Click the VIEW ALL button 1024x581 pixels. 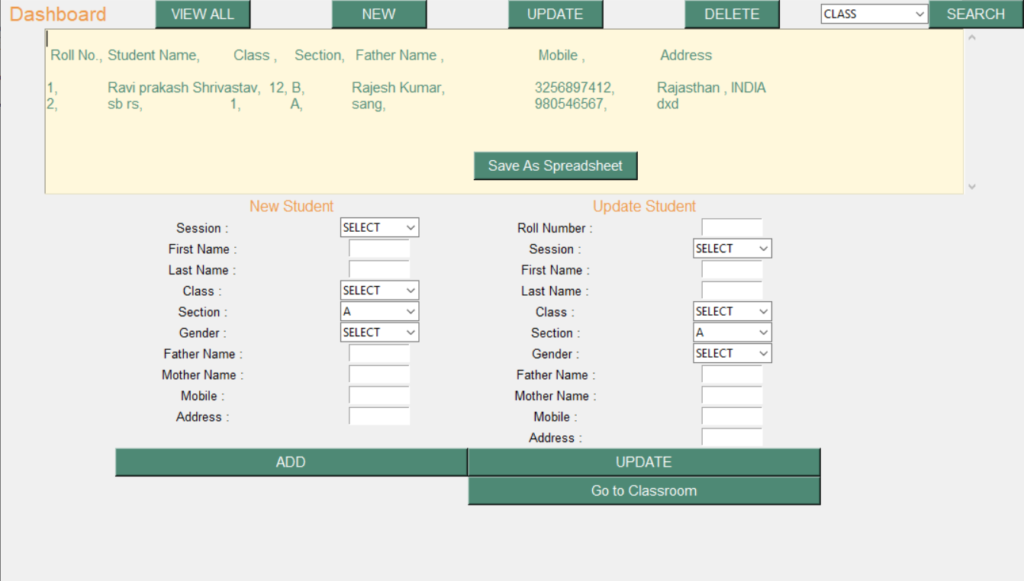click(x=202, y=14)
